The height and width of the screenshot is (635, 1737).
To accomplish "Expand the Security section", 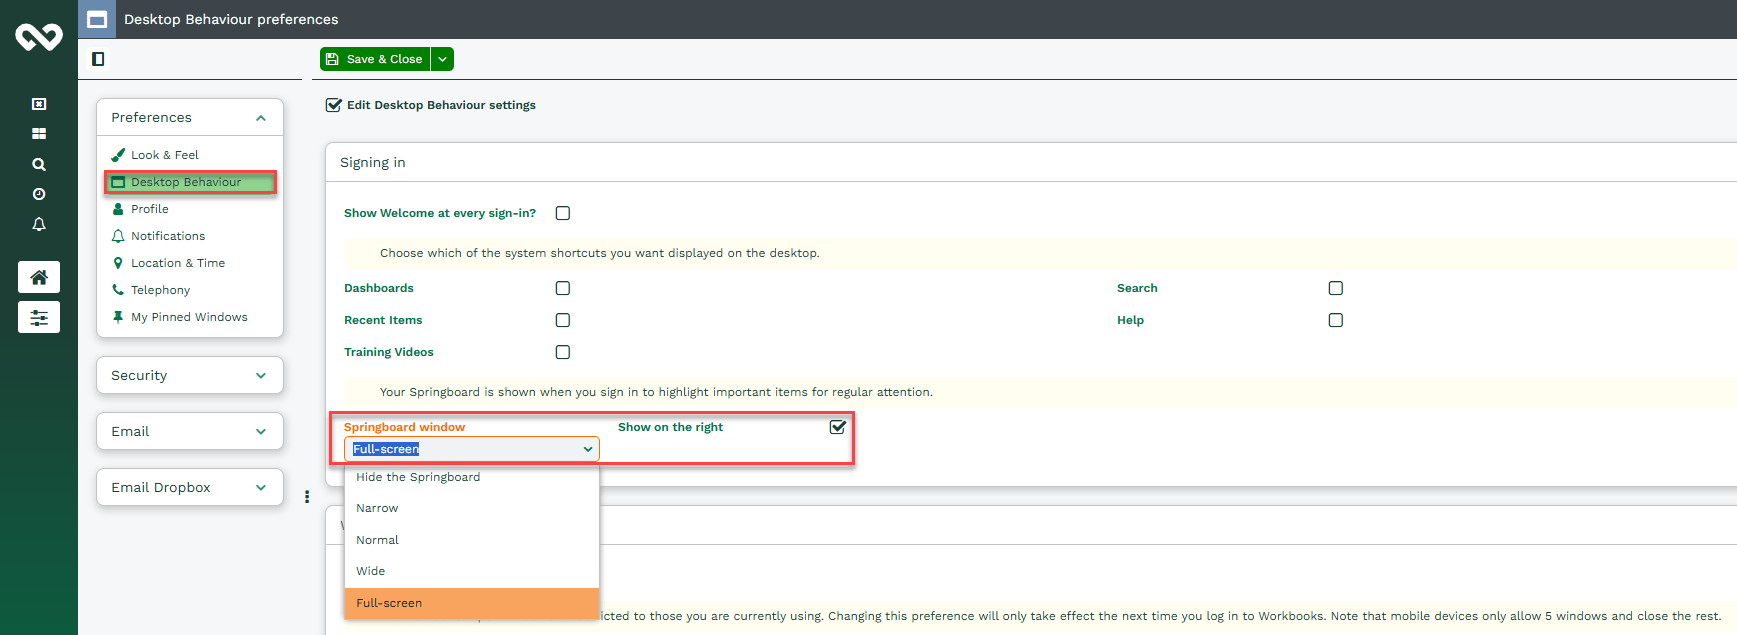I will point(190,376).
